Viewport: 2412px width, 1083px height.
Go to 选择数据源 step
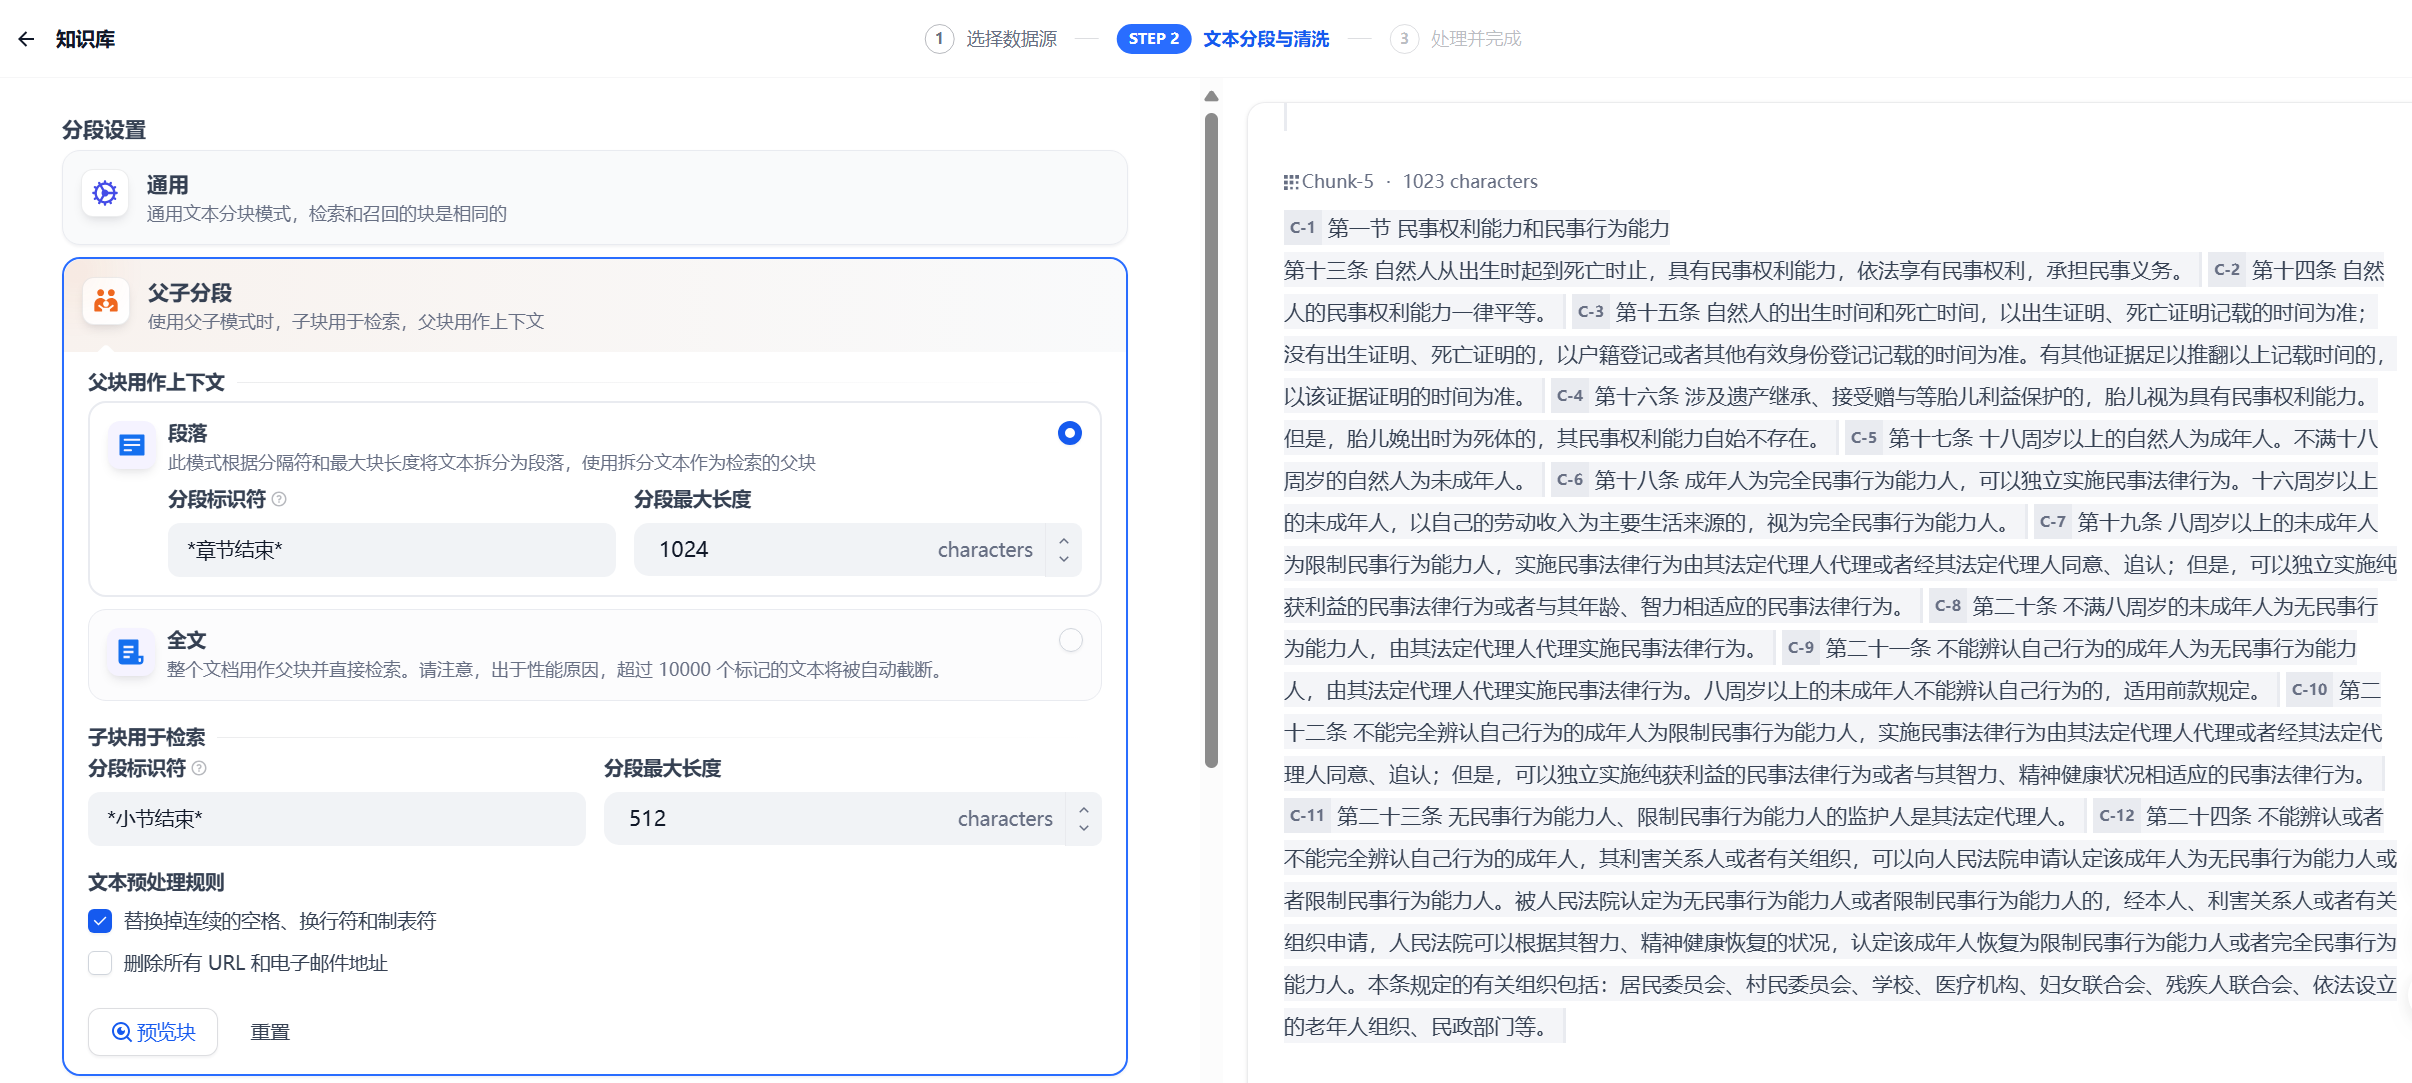pos(1011,39)
